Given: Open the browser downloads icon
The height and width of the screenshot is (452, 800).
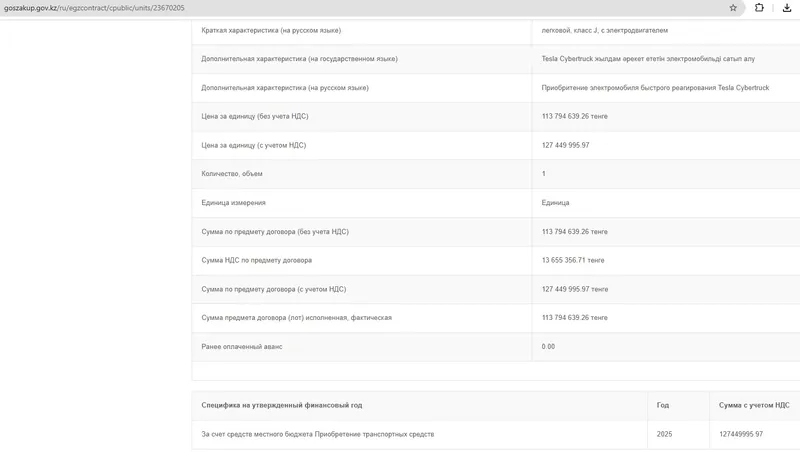Looking at the screenshot, I should point(787,8).
